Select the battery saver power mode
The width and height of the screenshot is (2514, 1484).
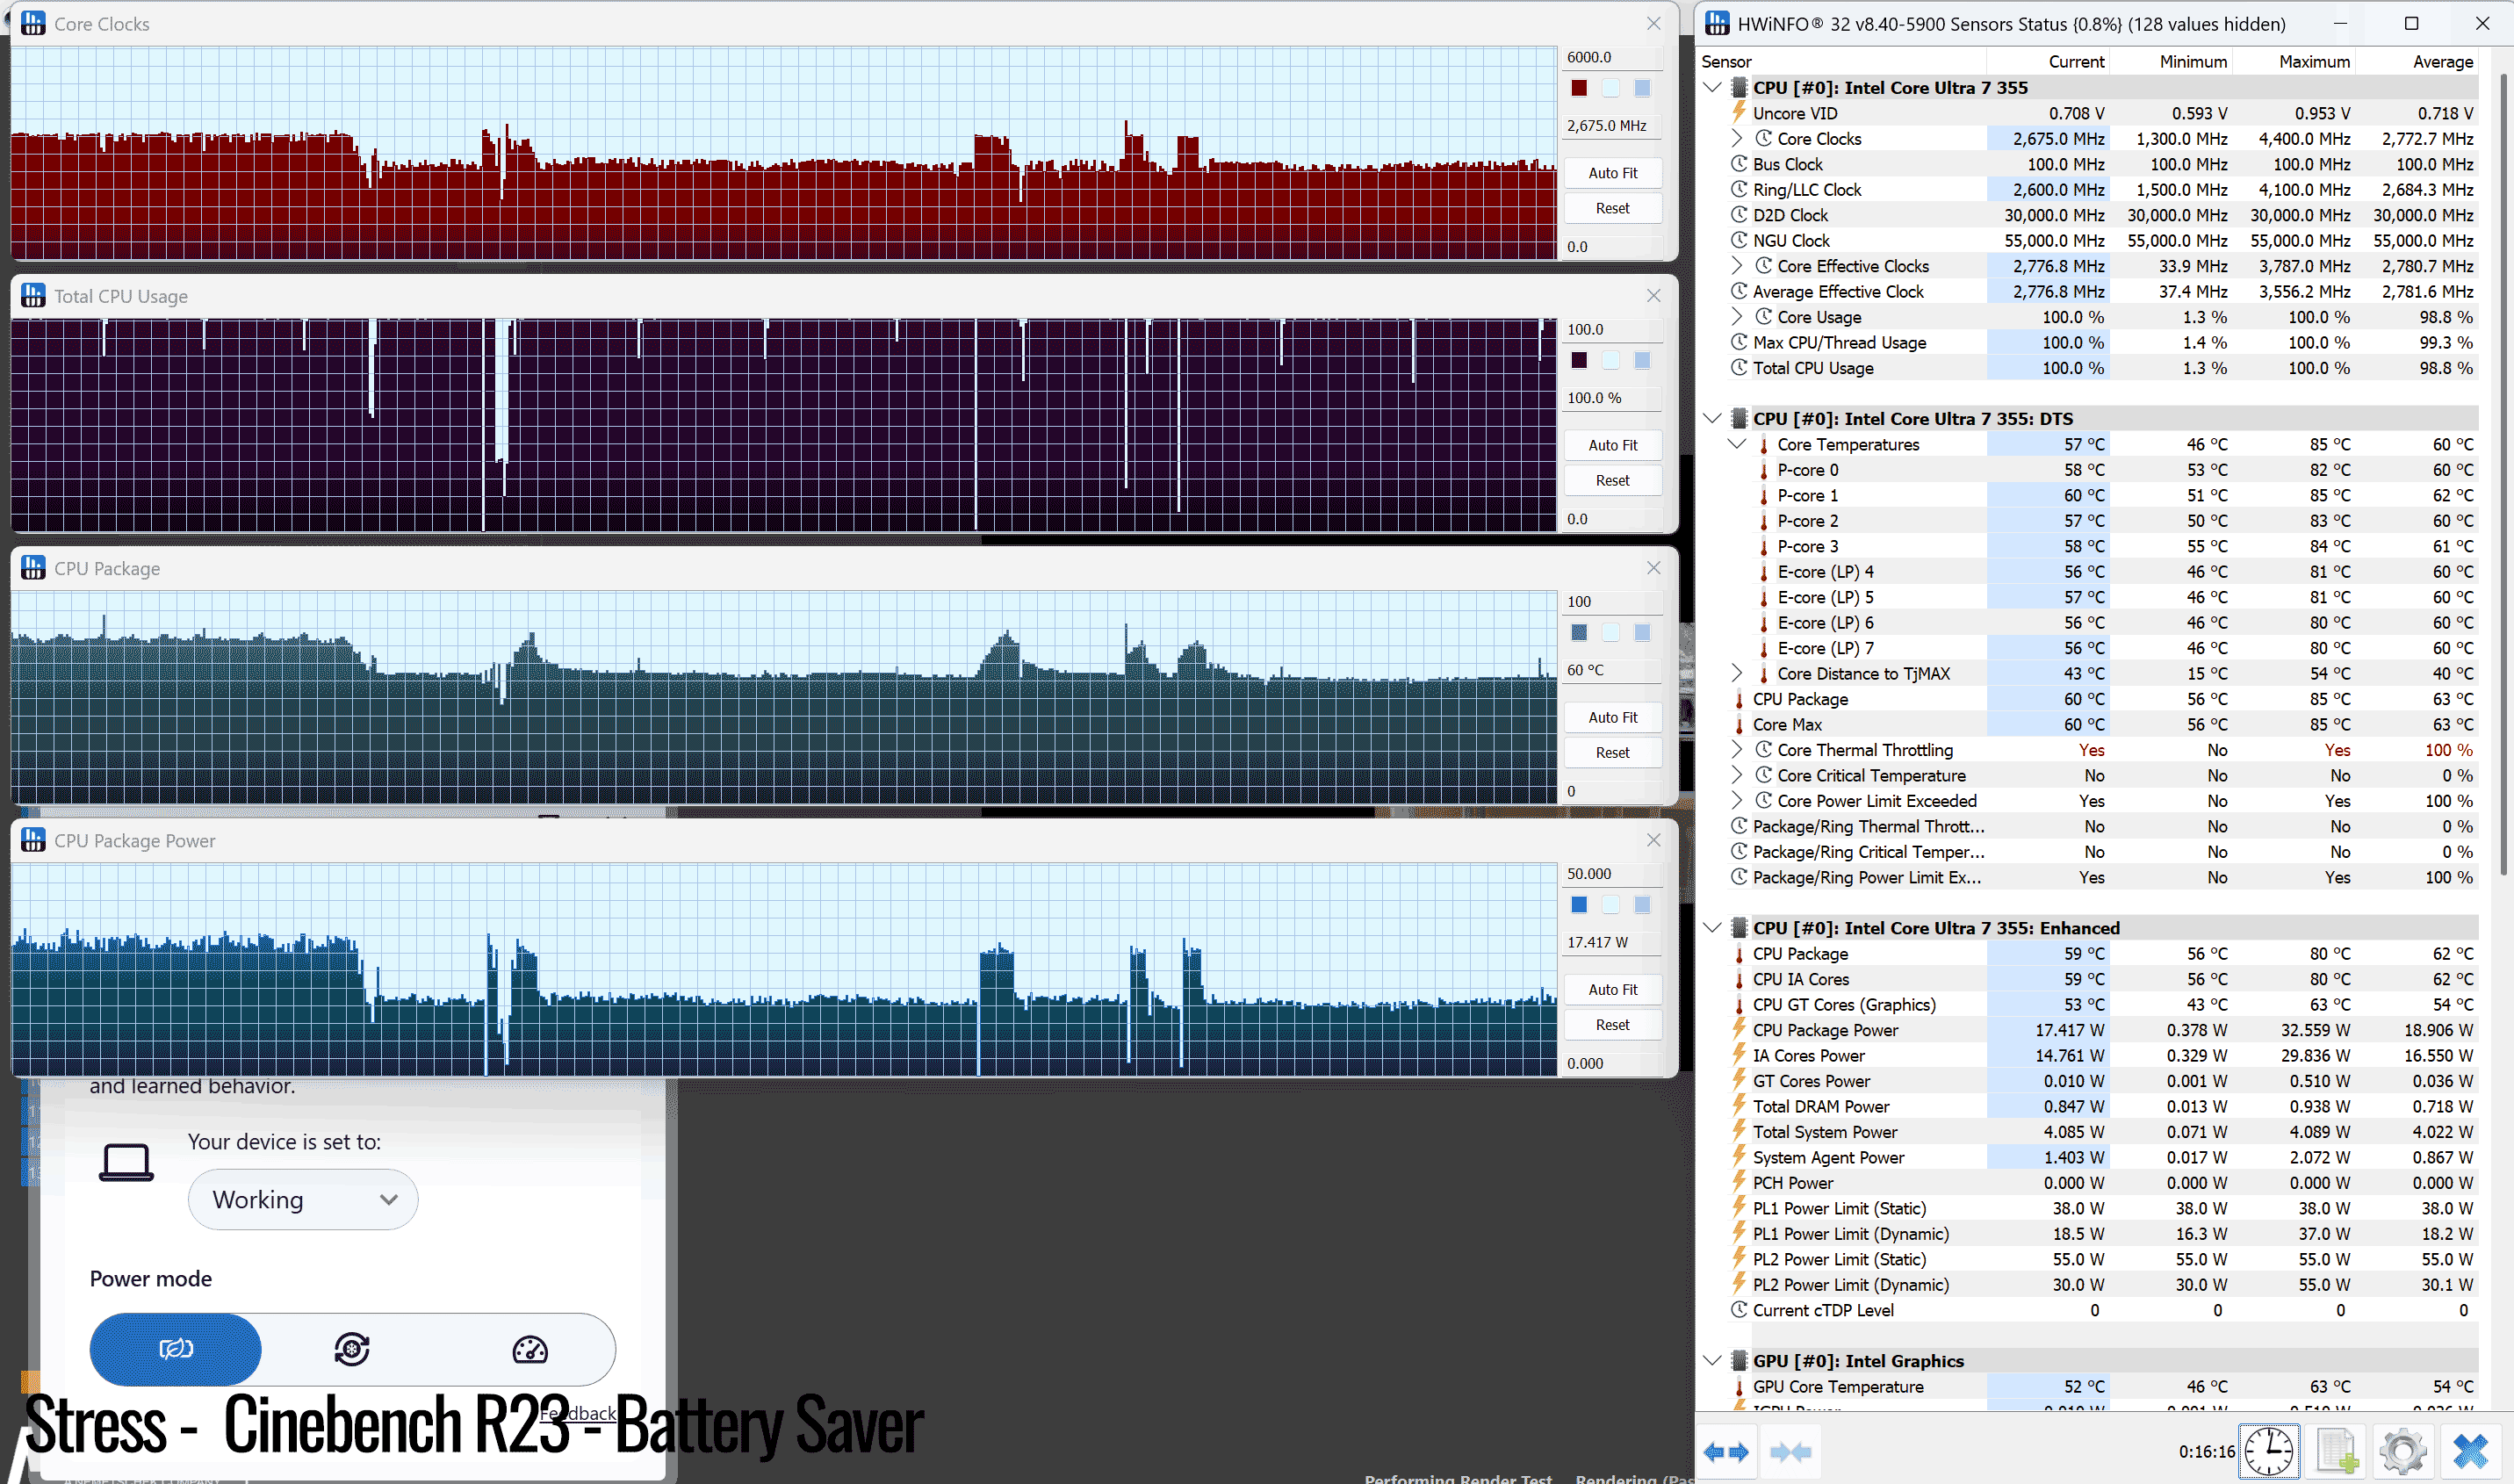pos(176,1349)
